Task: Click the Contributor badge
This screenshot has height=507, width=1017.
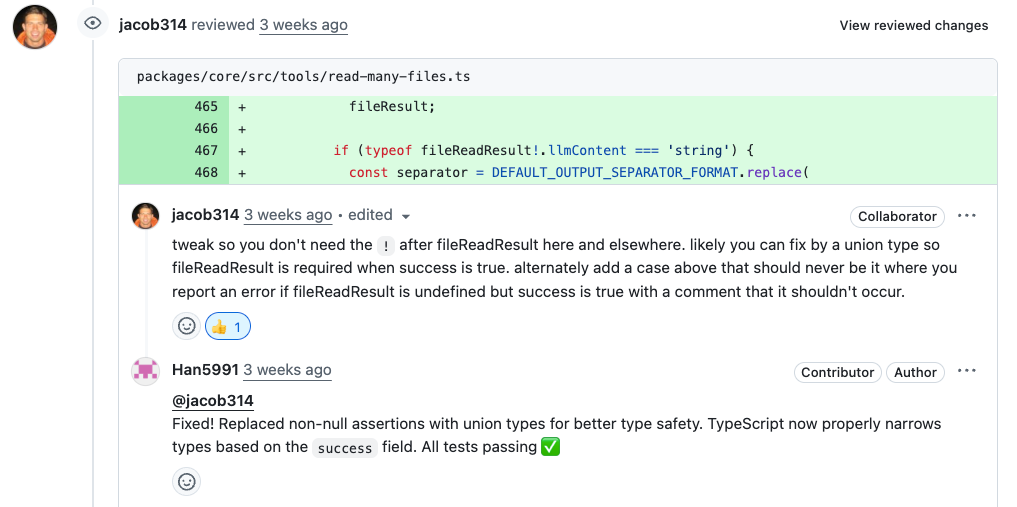Action: tap(837, 372)
